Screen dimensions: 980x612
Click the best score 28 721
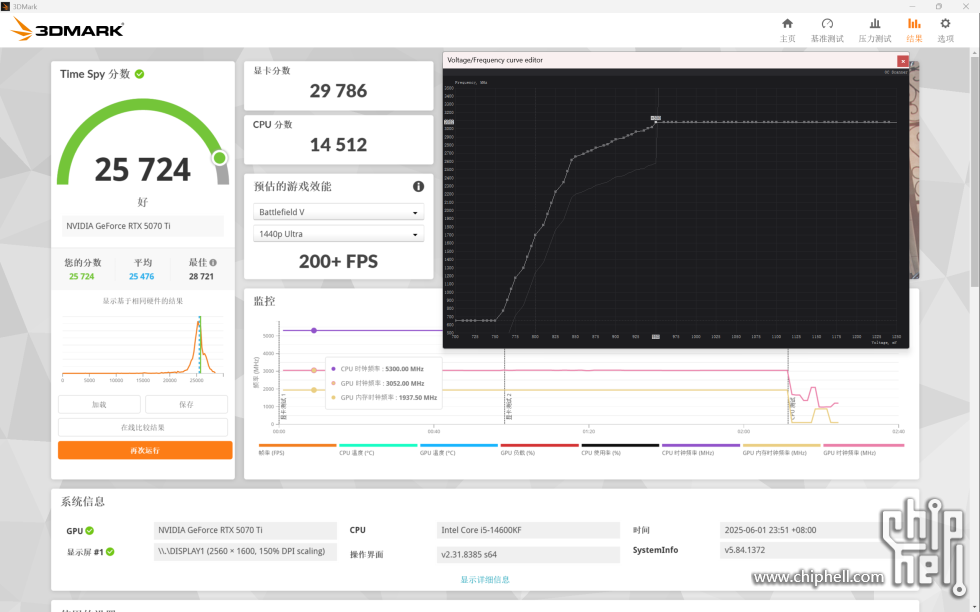click(201, 276)
